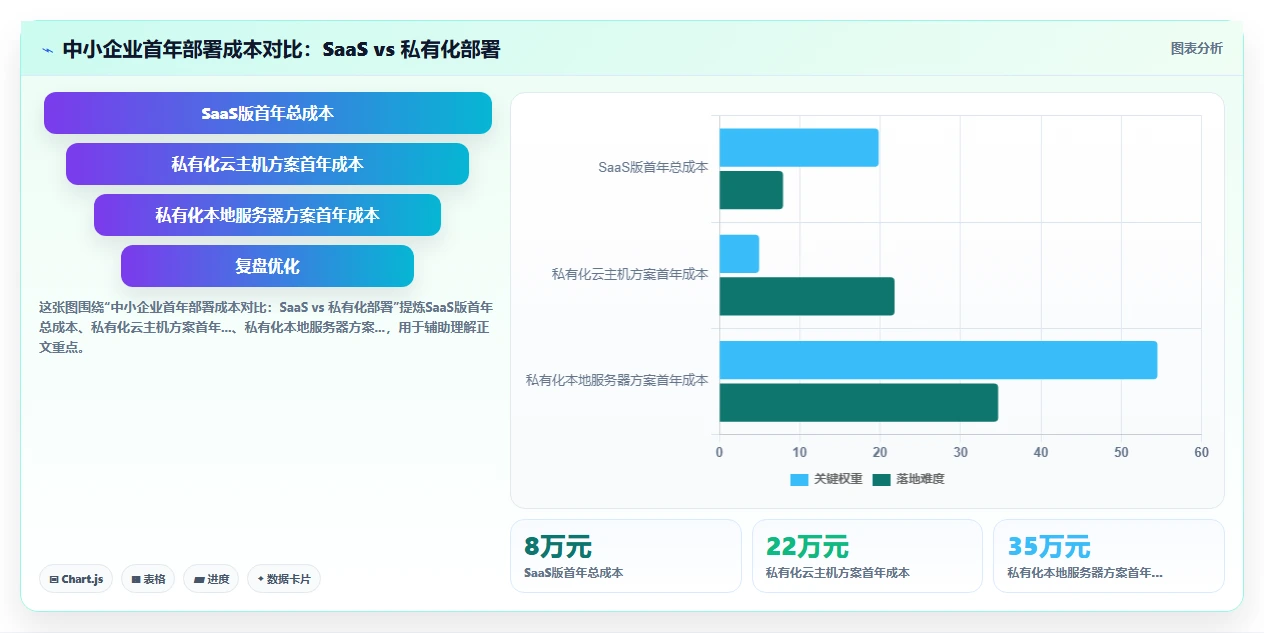Click the description paragraph beginning 这张图围绕
The height and width of the screenshot is (633, 1264).
coord(265,327)
